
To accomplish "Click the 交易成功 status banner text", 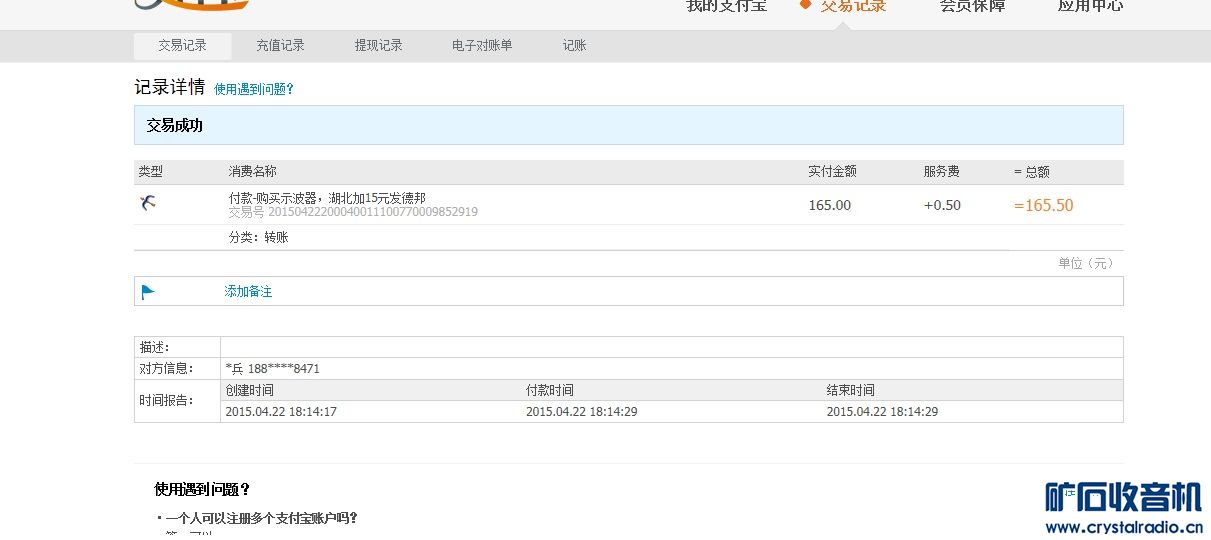I will pos(175,126).
